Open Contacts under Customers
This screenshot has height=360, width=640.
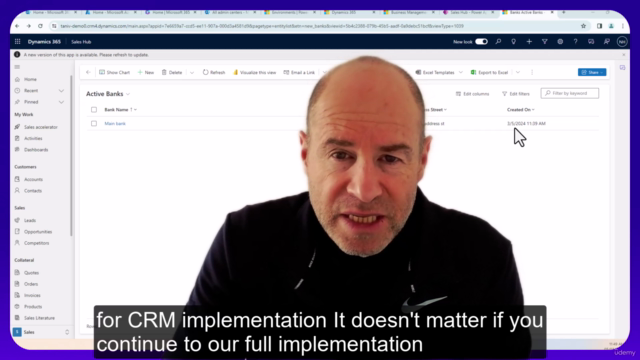pos(33,191)
